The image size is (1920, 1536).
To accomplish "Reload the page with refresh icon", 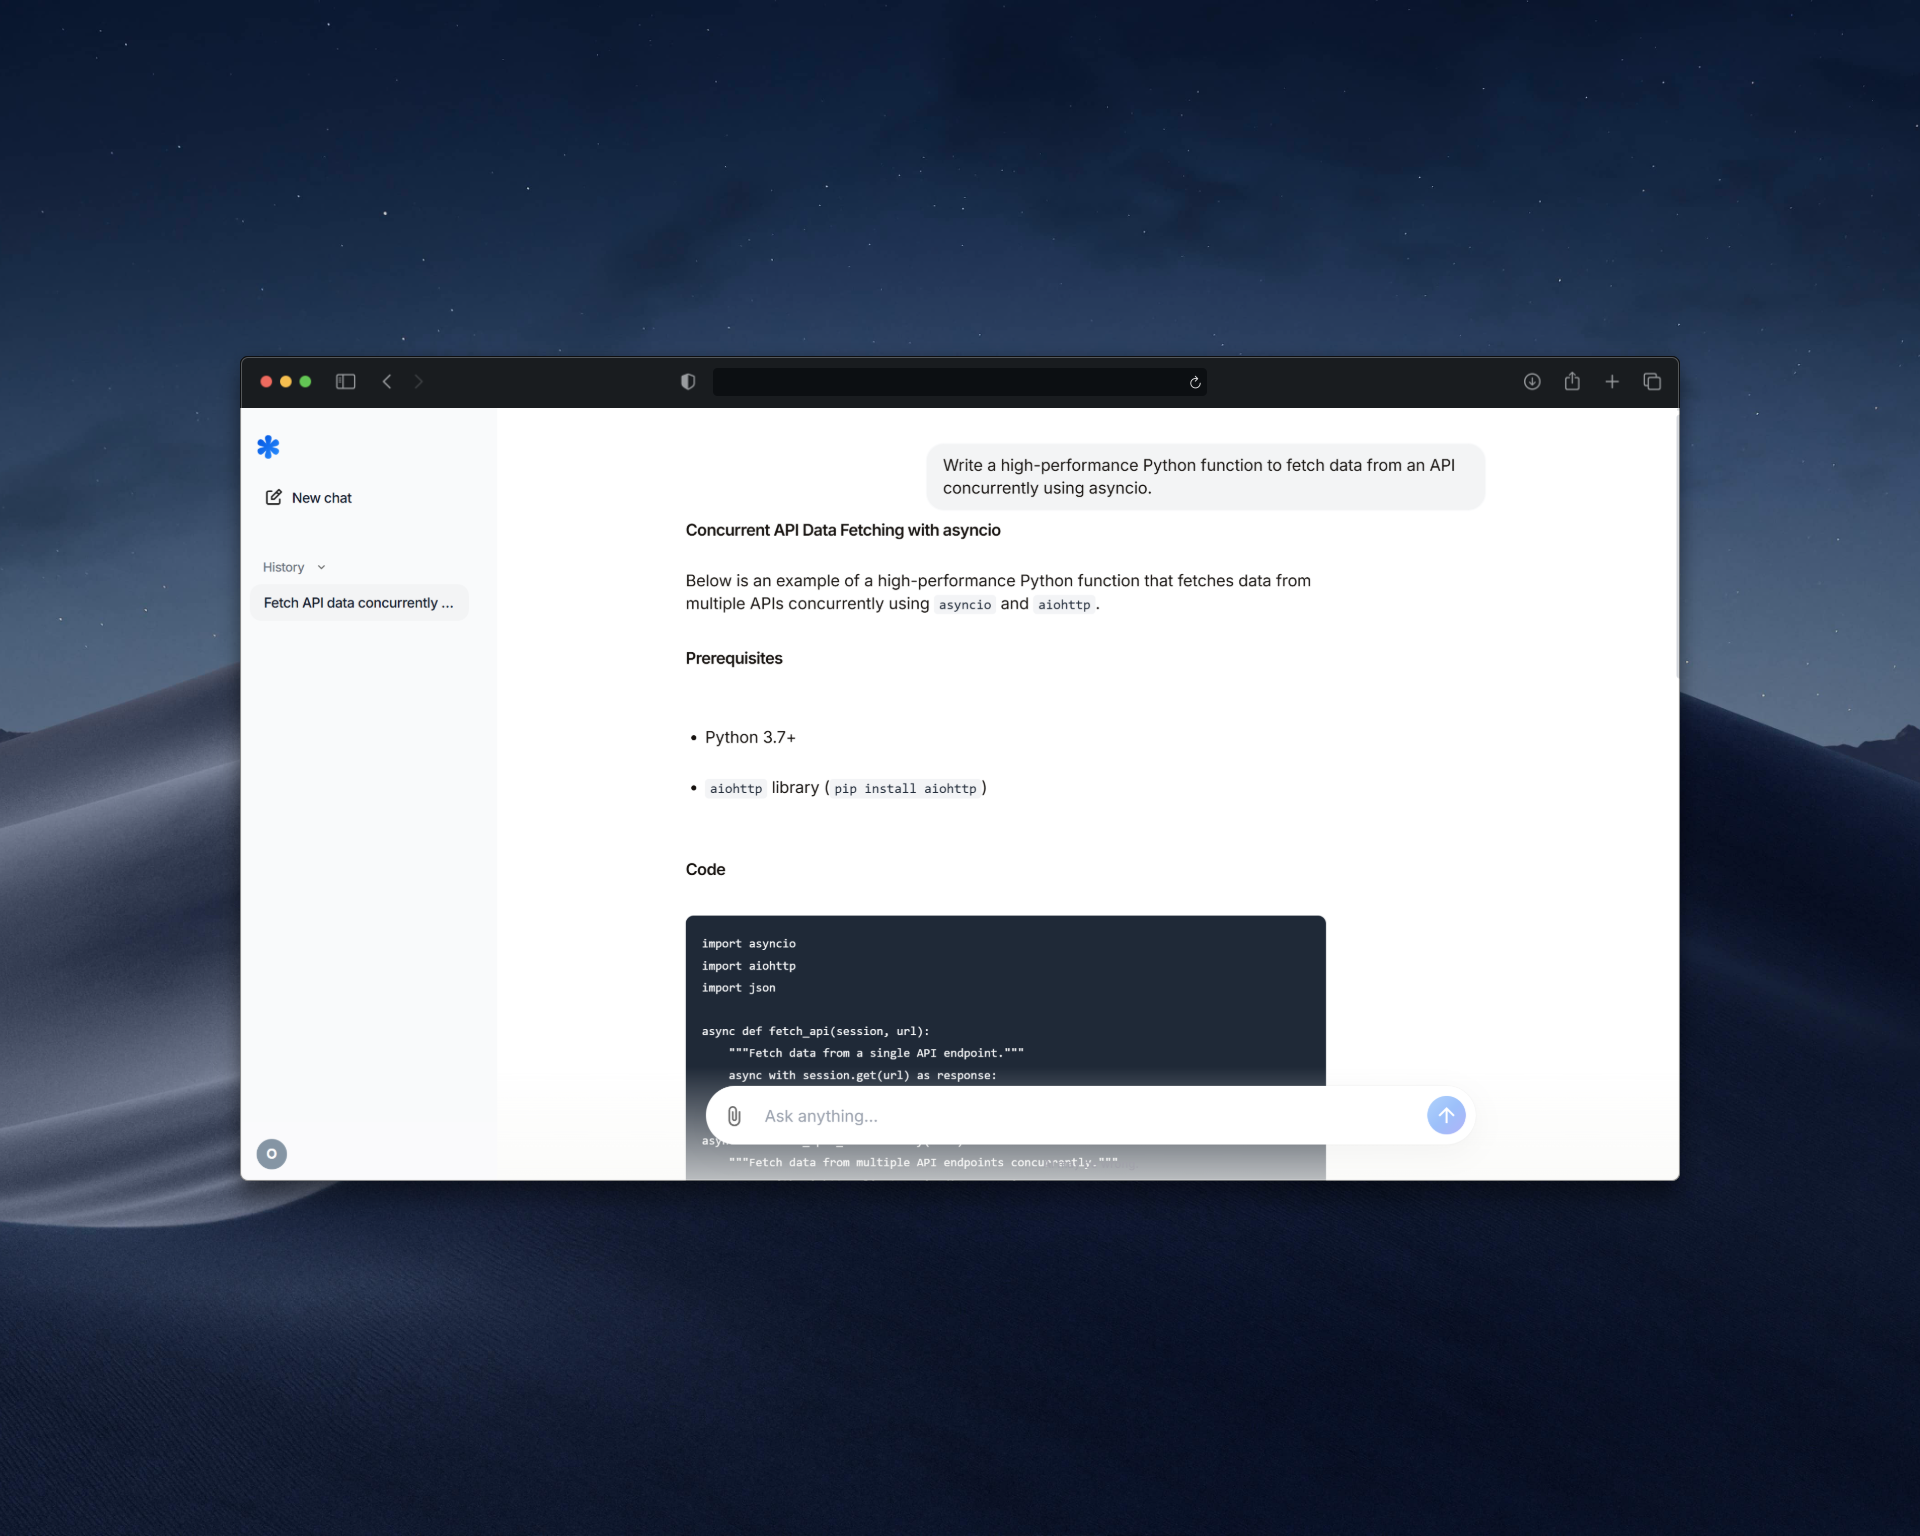I will tap(1195, 383).
